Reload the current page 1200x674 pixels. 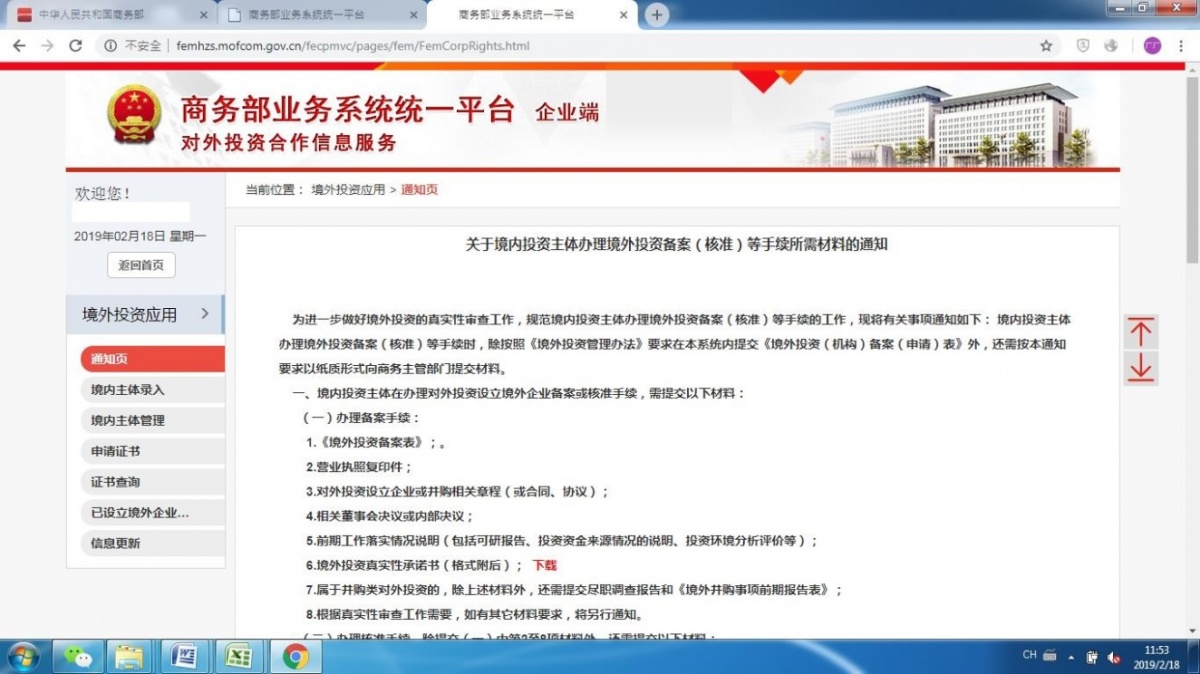click(x=75, y=46)
